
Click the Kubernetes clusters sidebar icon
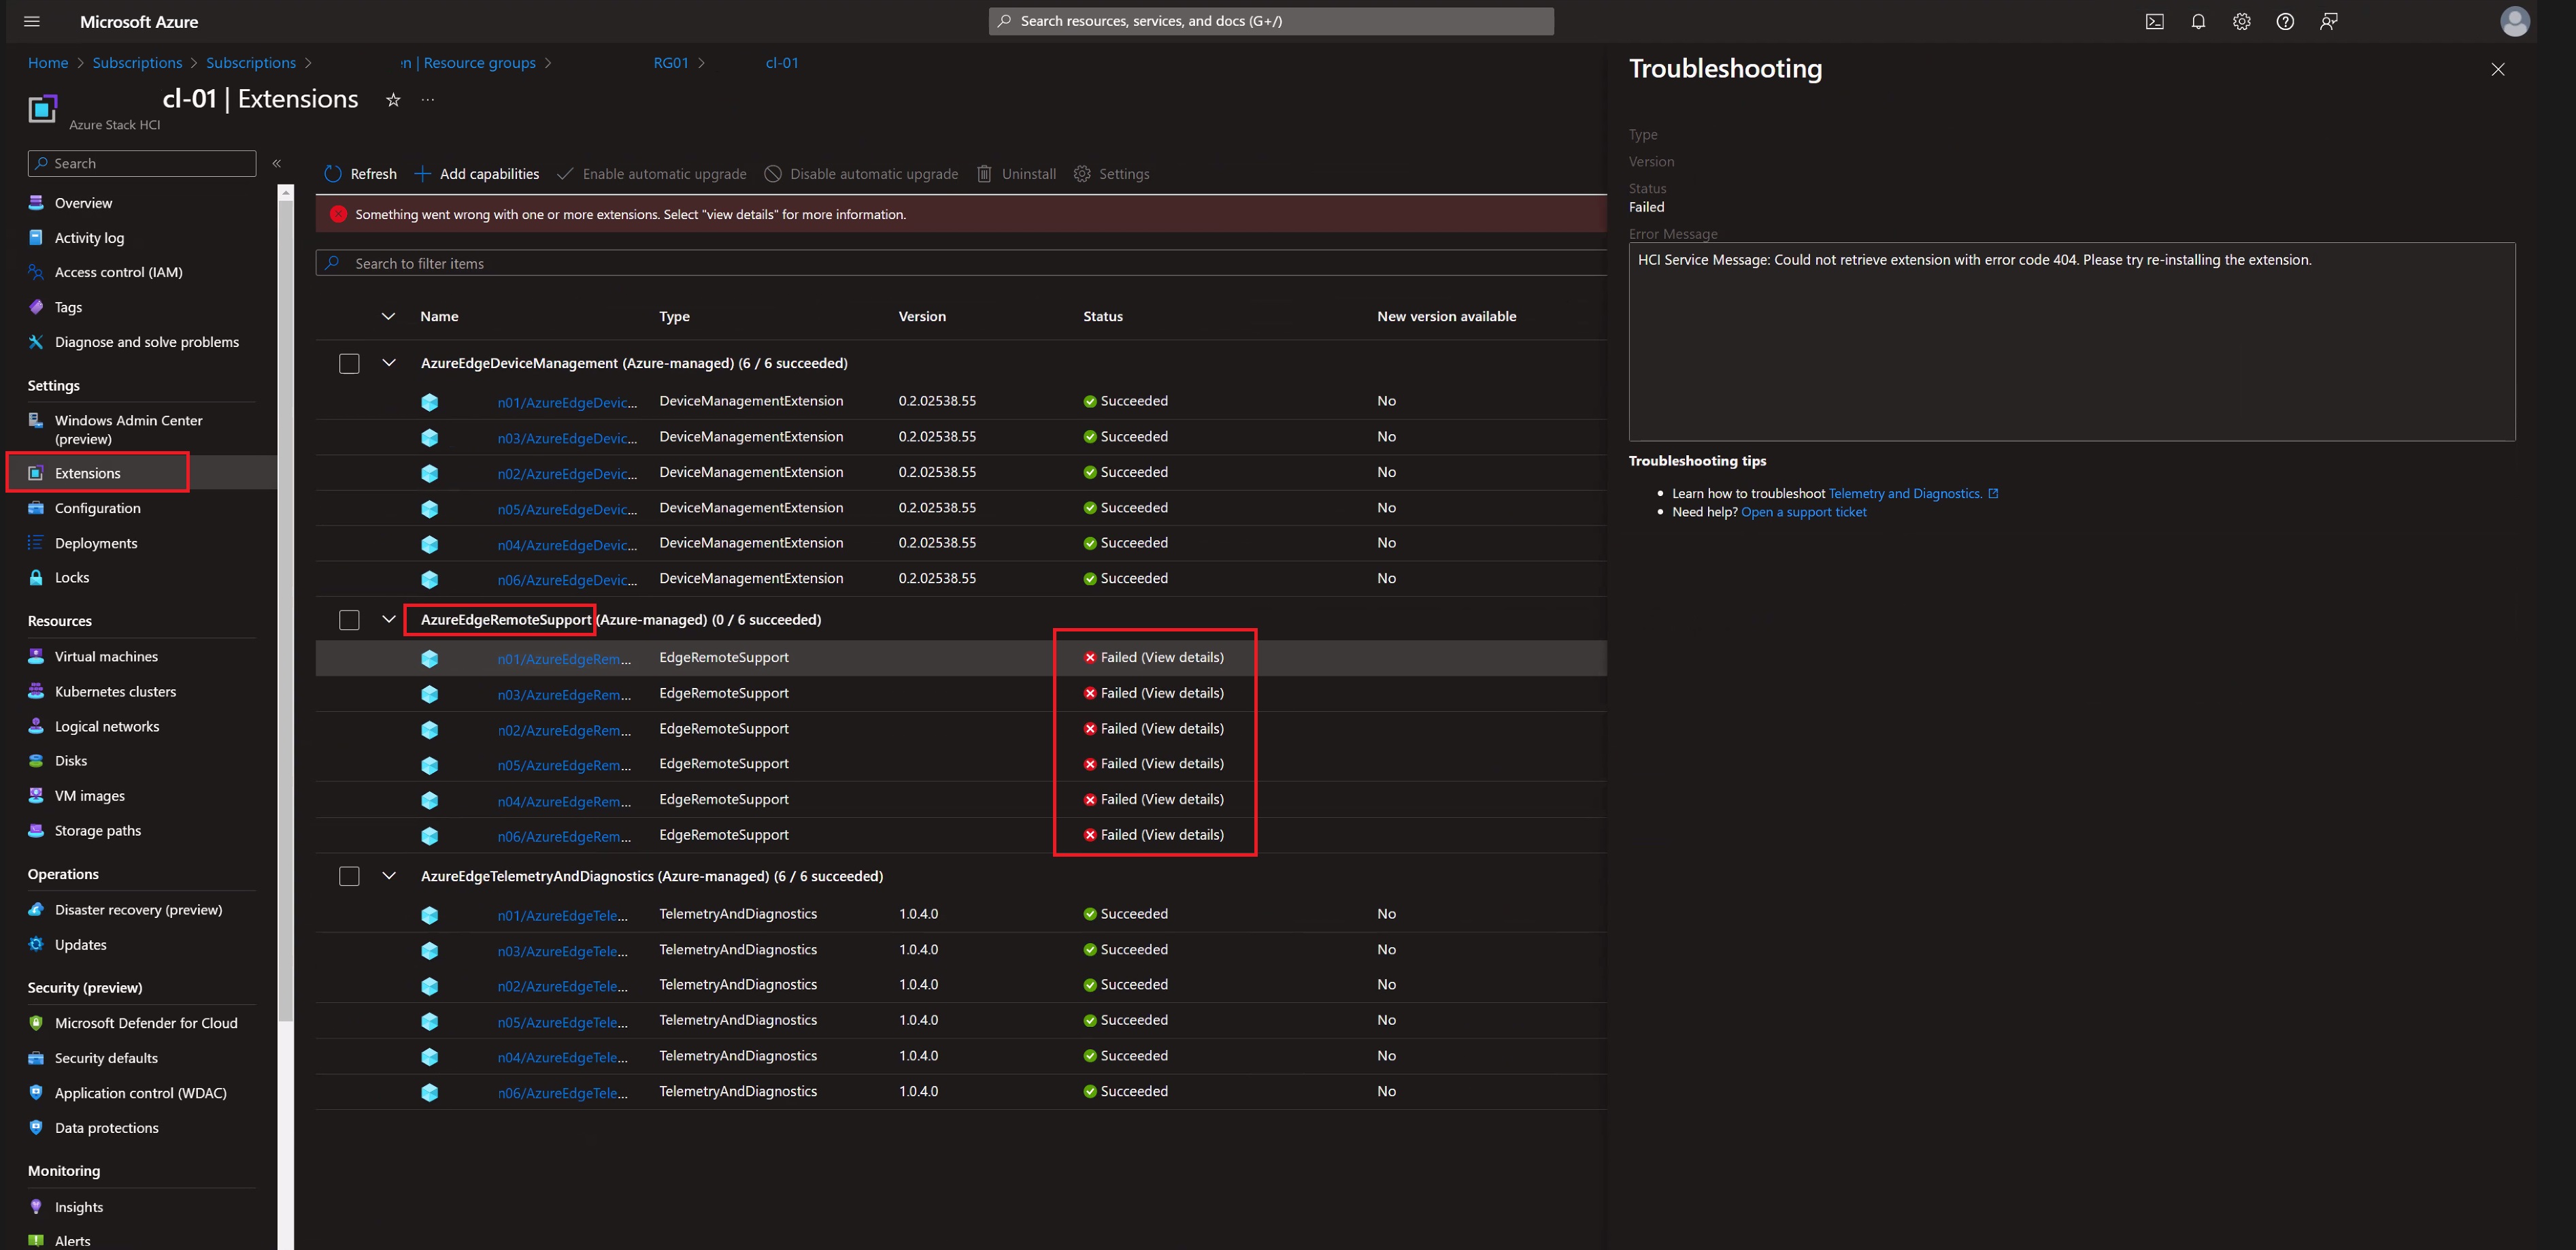35,691
